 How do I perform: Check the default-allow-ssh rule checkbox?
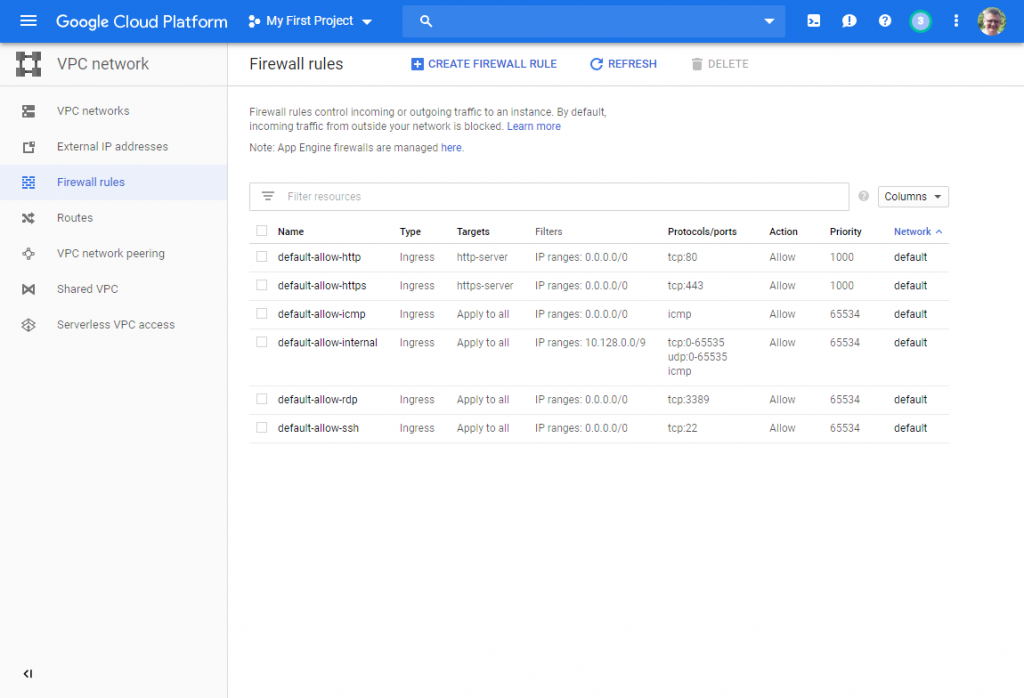tap(262, 428)
